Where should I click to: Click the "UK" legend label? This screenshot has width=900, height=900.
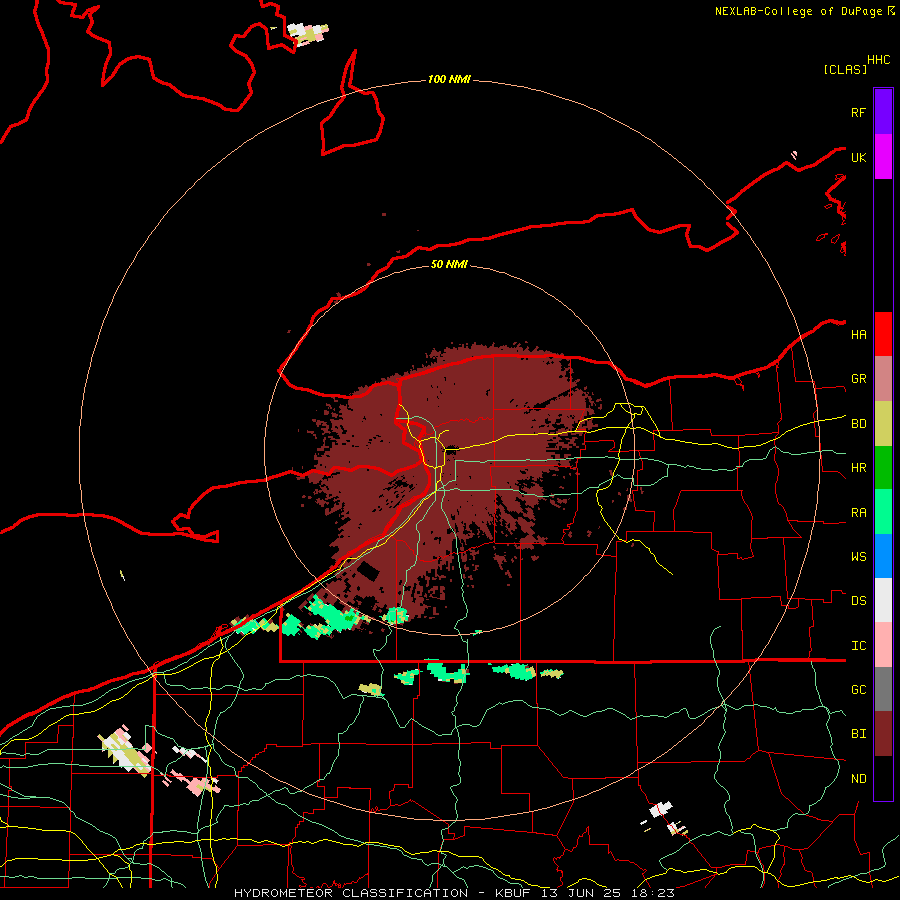858,157
